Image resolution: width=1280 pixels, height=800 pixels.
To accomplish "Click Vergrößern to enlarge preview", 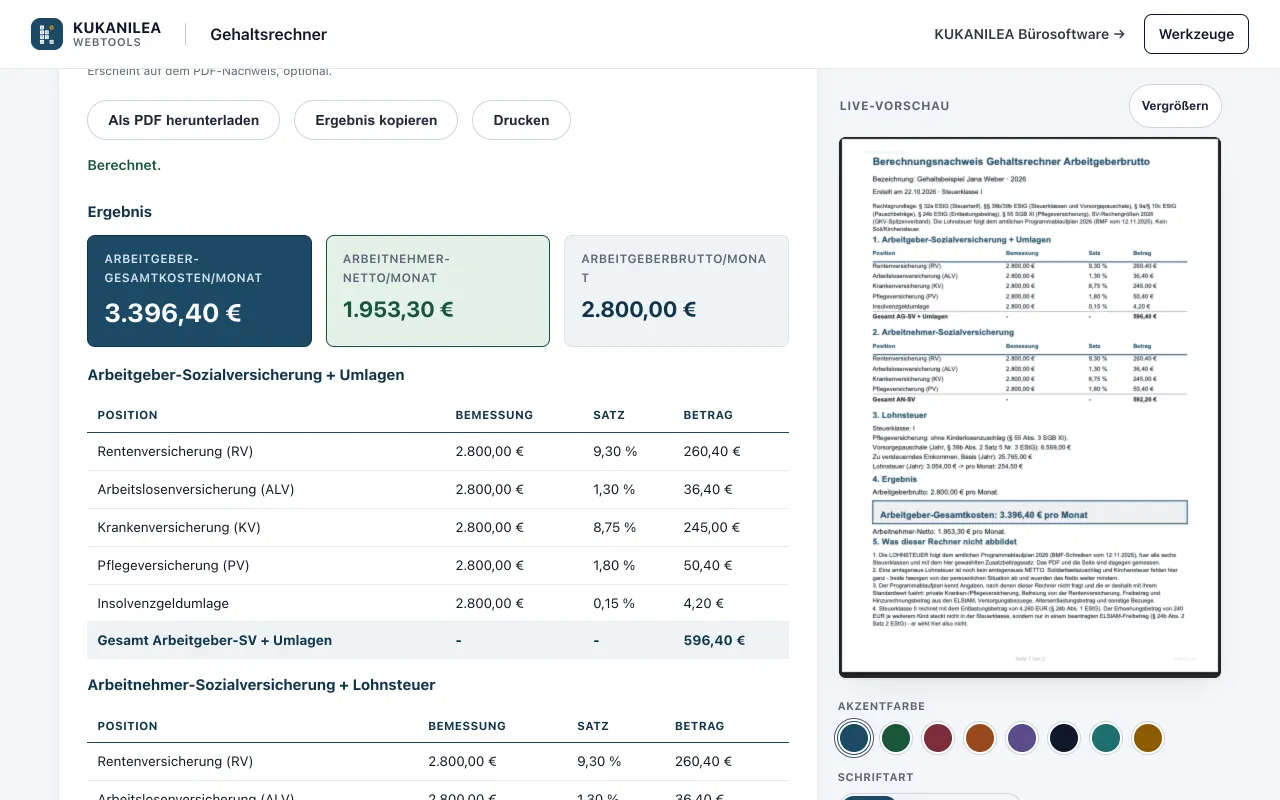I will [1175, 106].
